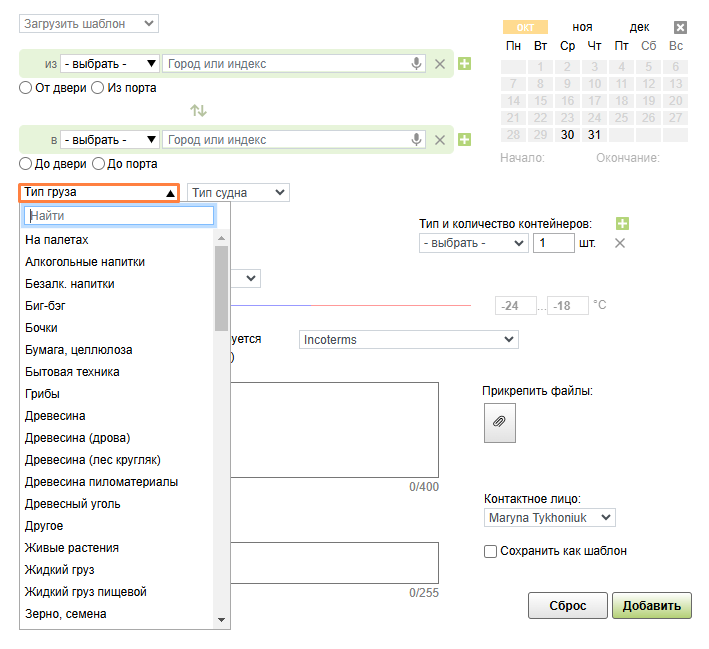Open the 'Тип судна' dropdown

(238, 192)
